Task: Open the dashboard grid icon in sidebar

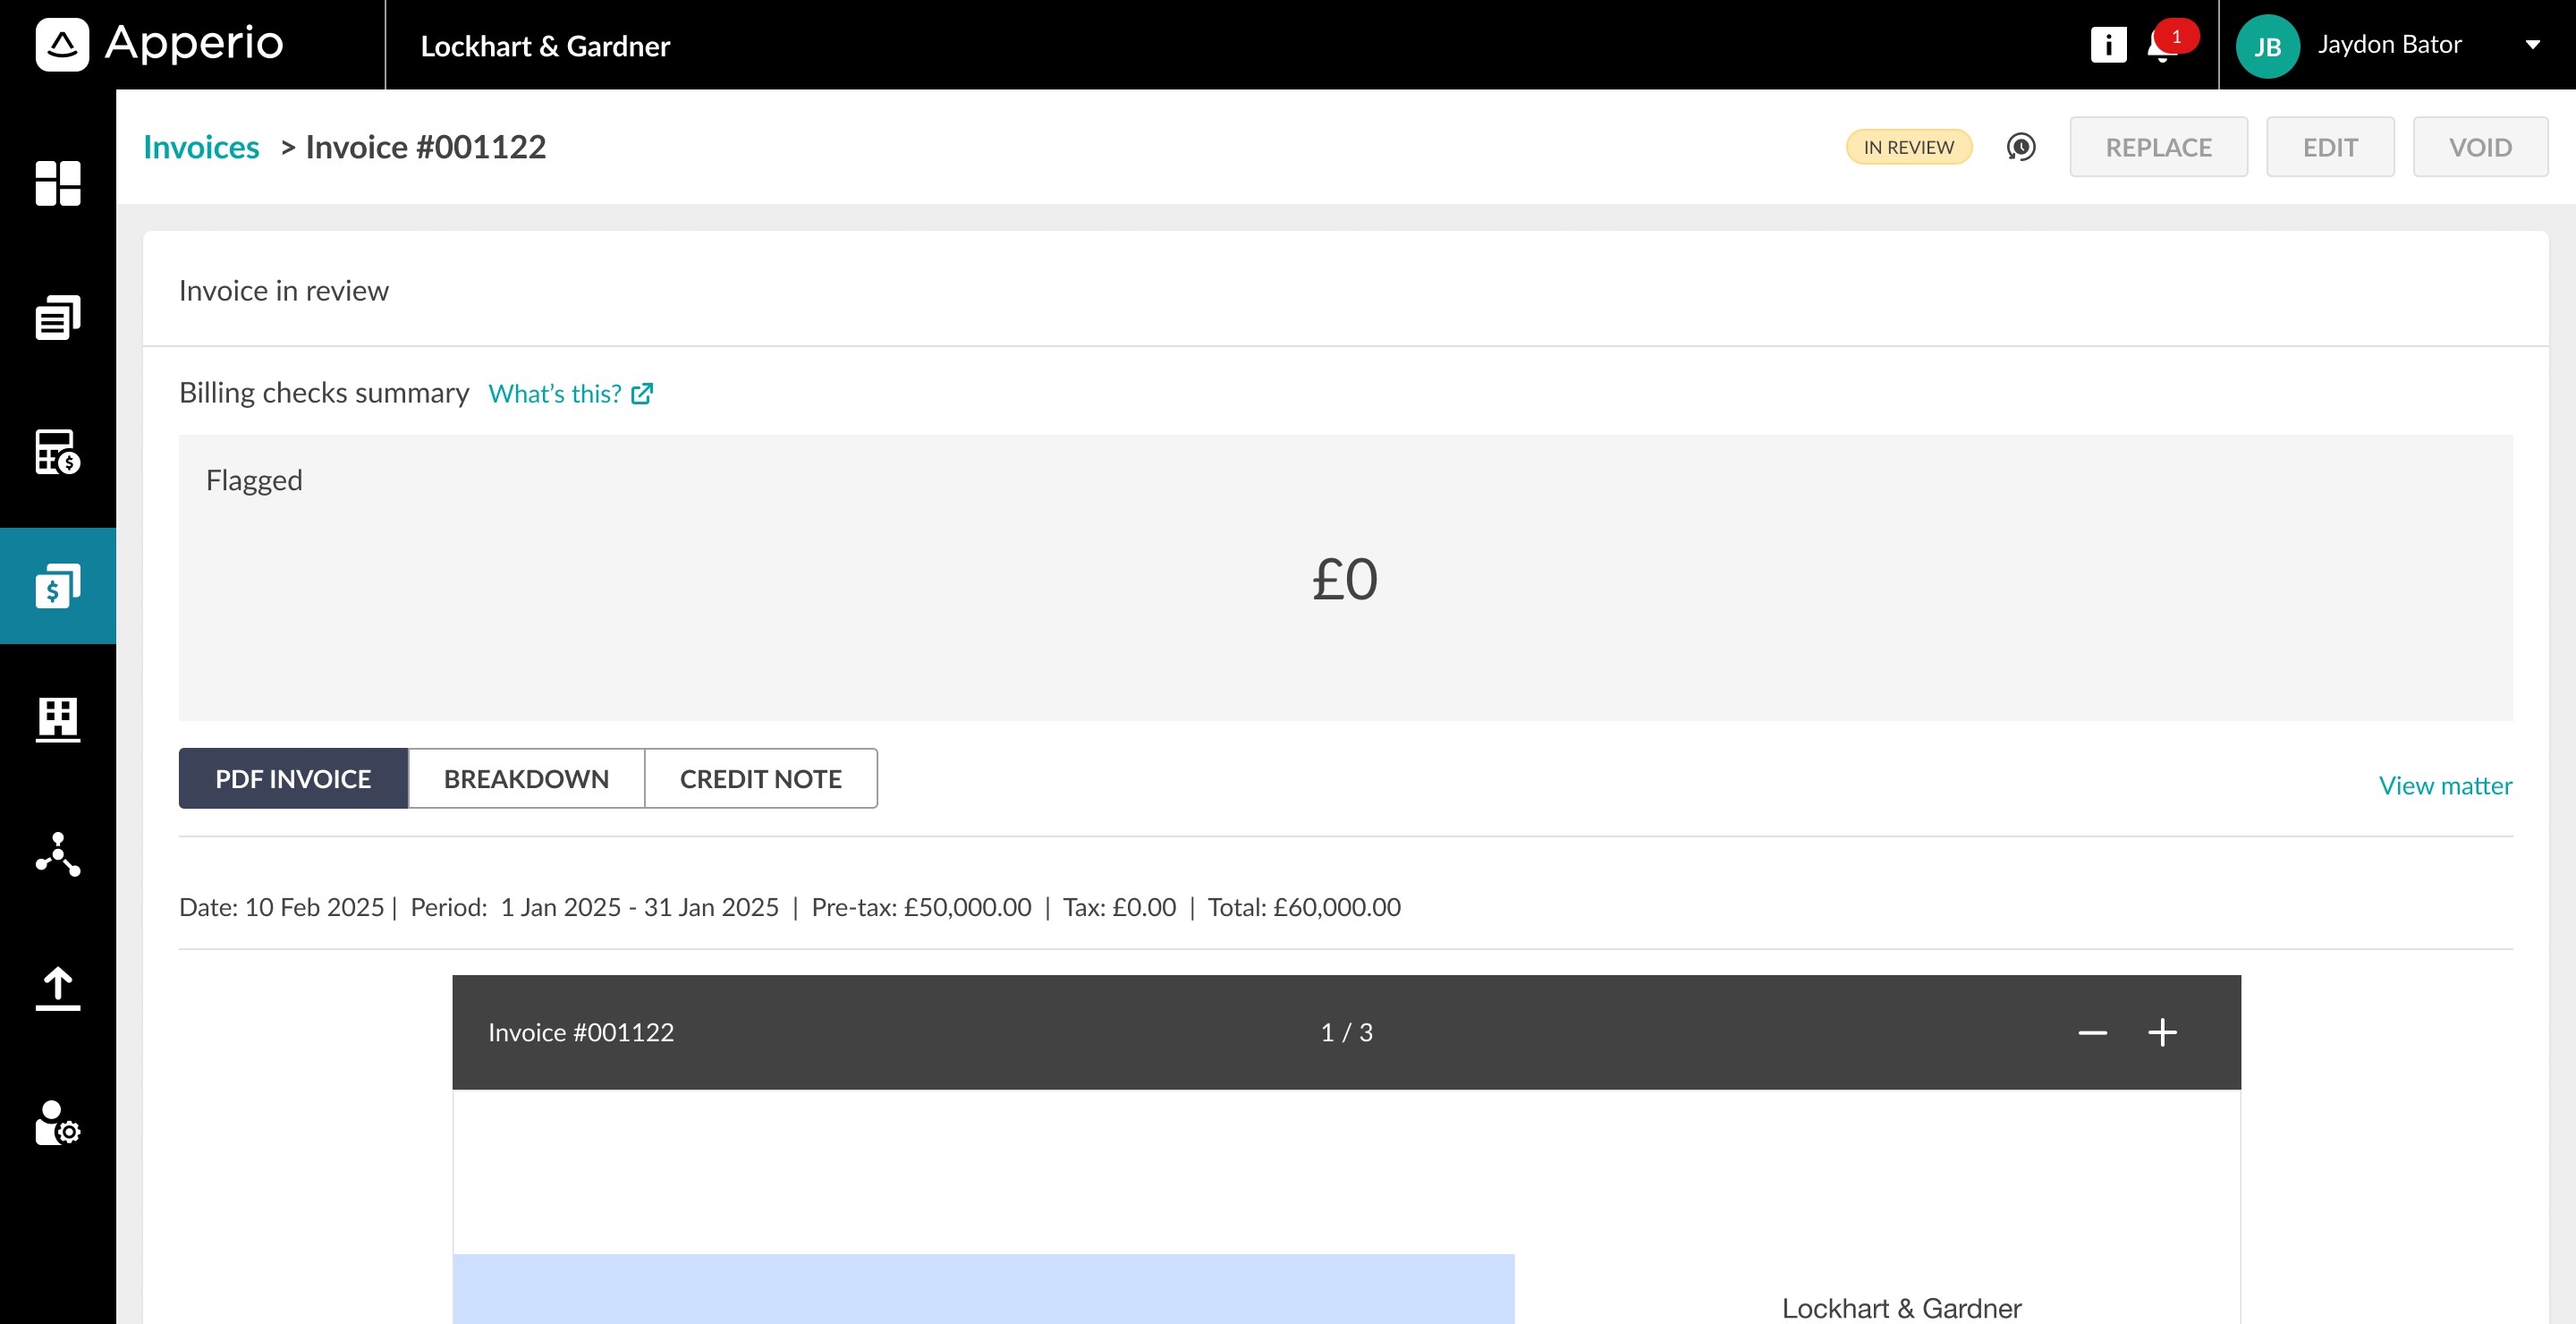Action: tap(58, 183)
